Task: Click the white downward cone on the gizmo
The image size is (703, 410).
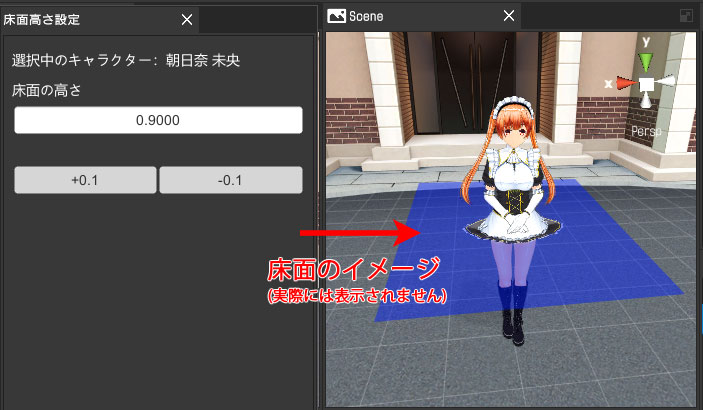Action: (x=647, y=101)
